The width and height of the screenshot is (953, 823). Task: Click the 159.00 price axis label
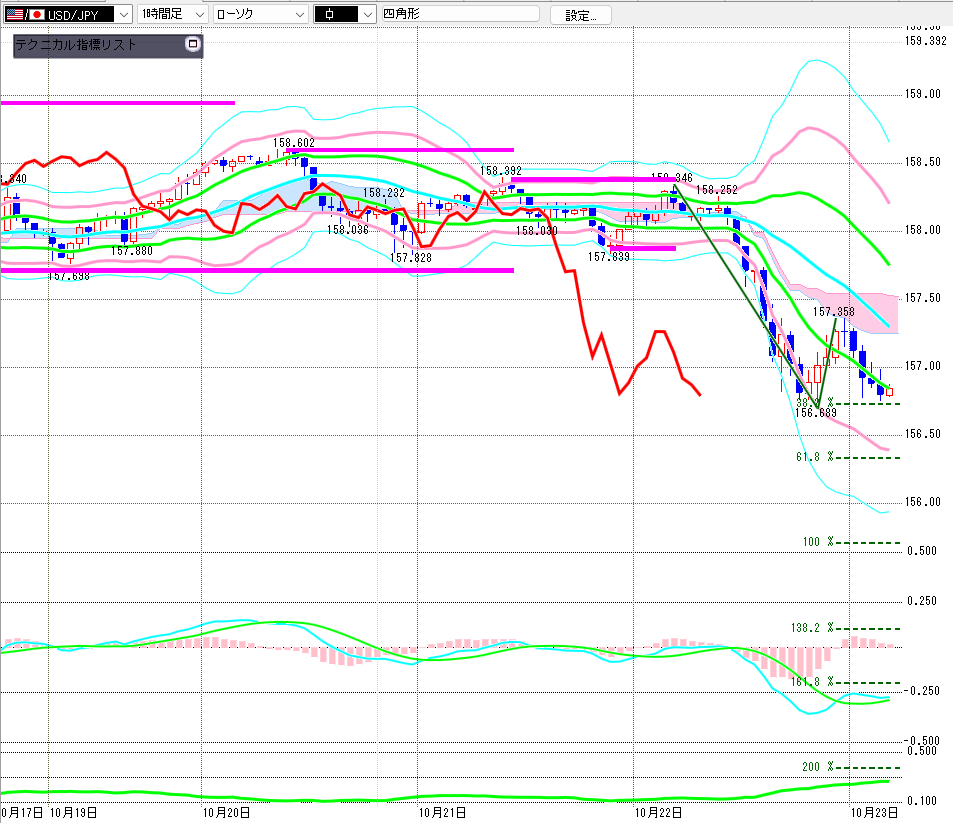[922, 94]
